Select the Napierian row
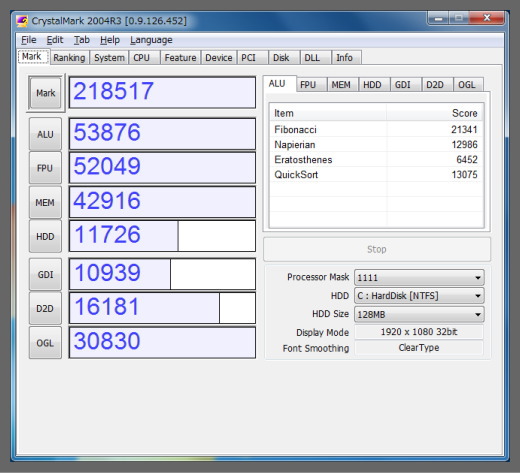Image resolution: width=520 pixels, height=473 pixels. click(376, 144)
